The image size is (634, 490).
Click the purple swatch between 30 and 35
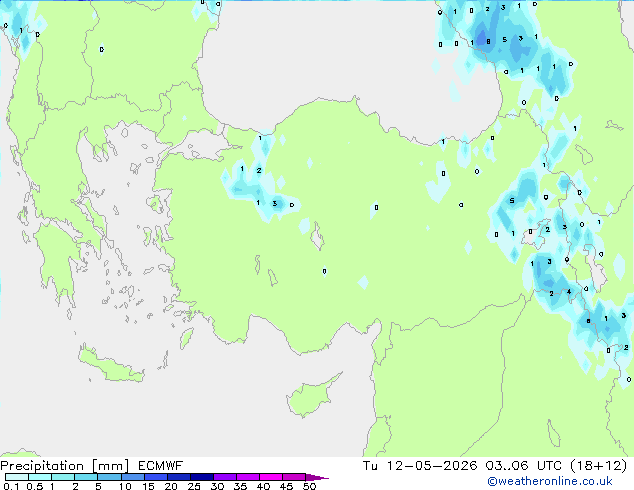(x=224, y=477)
